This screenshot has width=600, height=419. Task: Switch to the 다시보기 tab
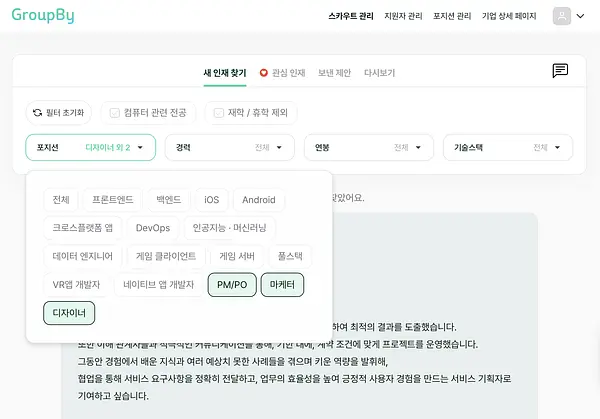tap(380, 73)
